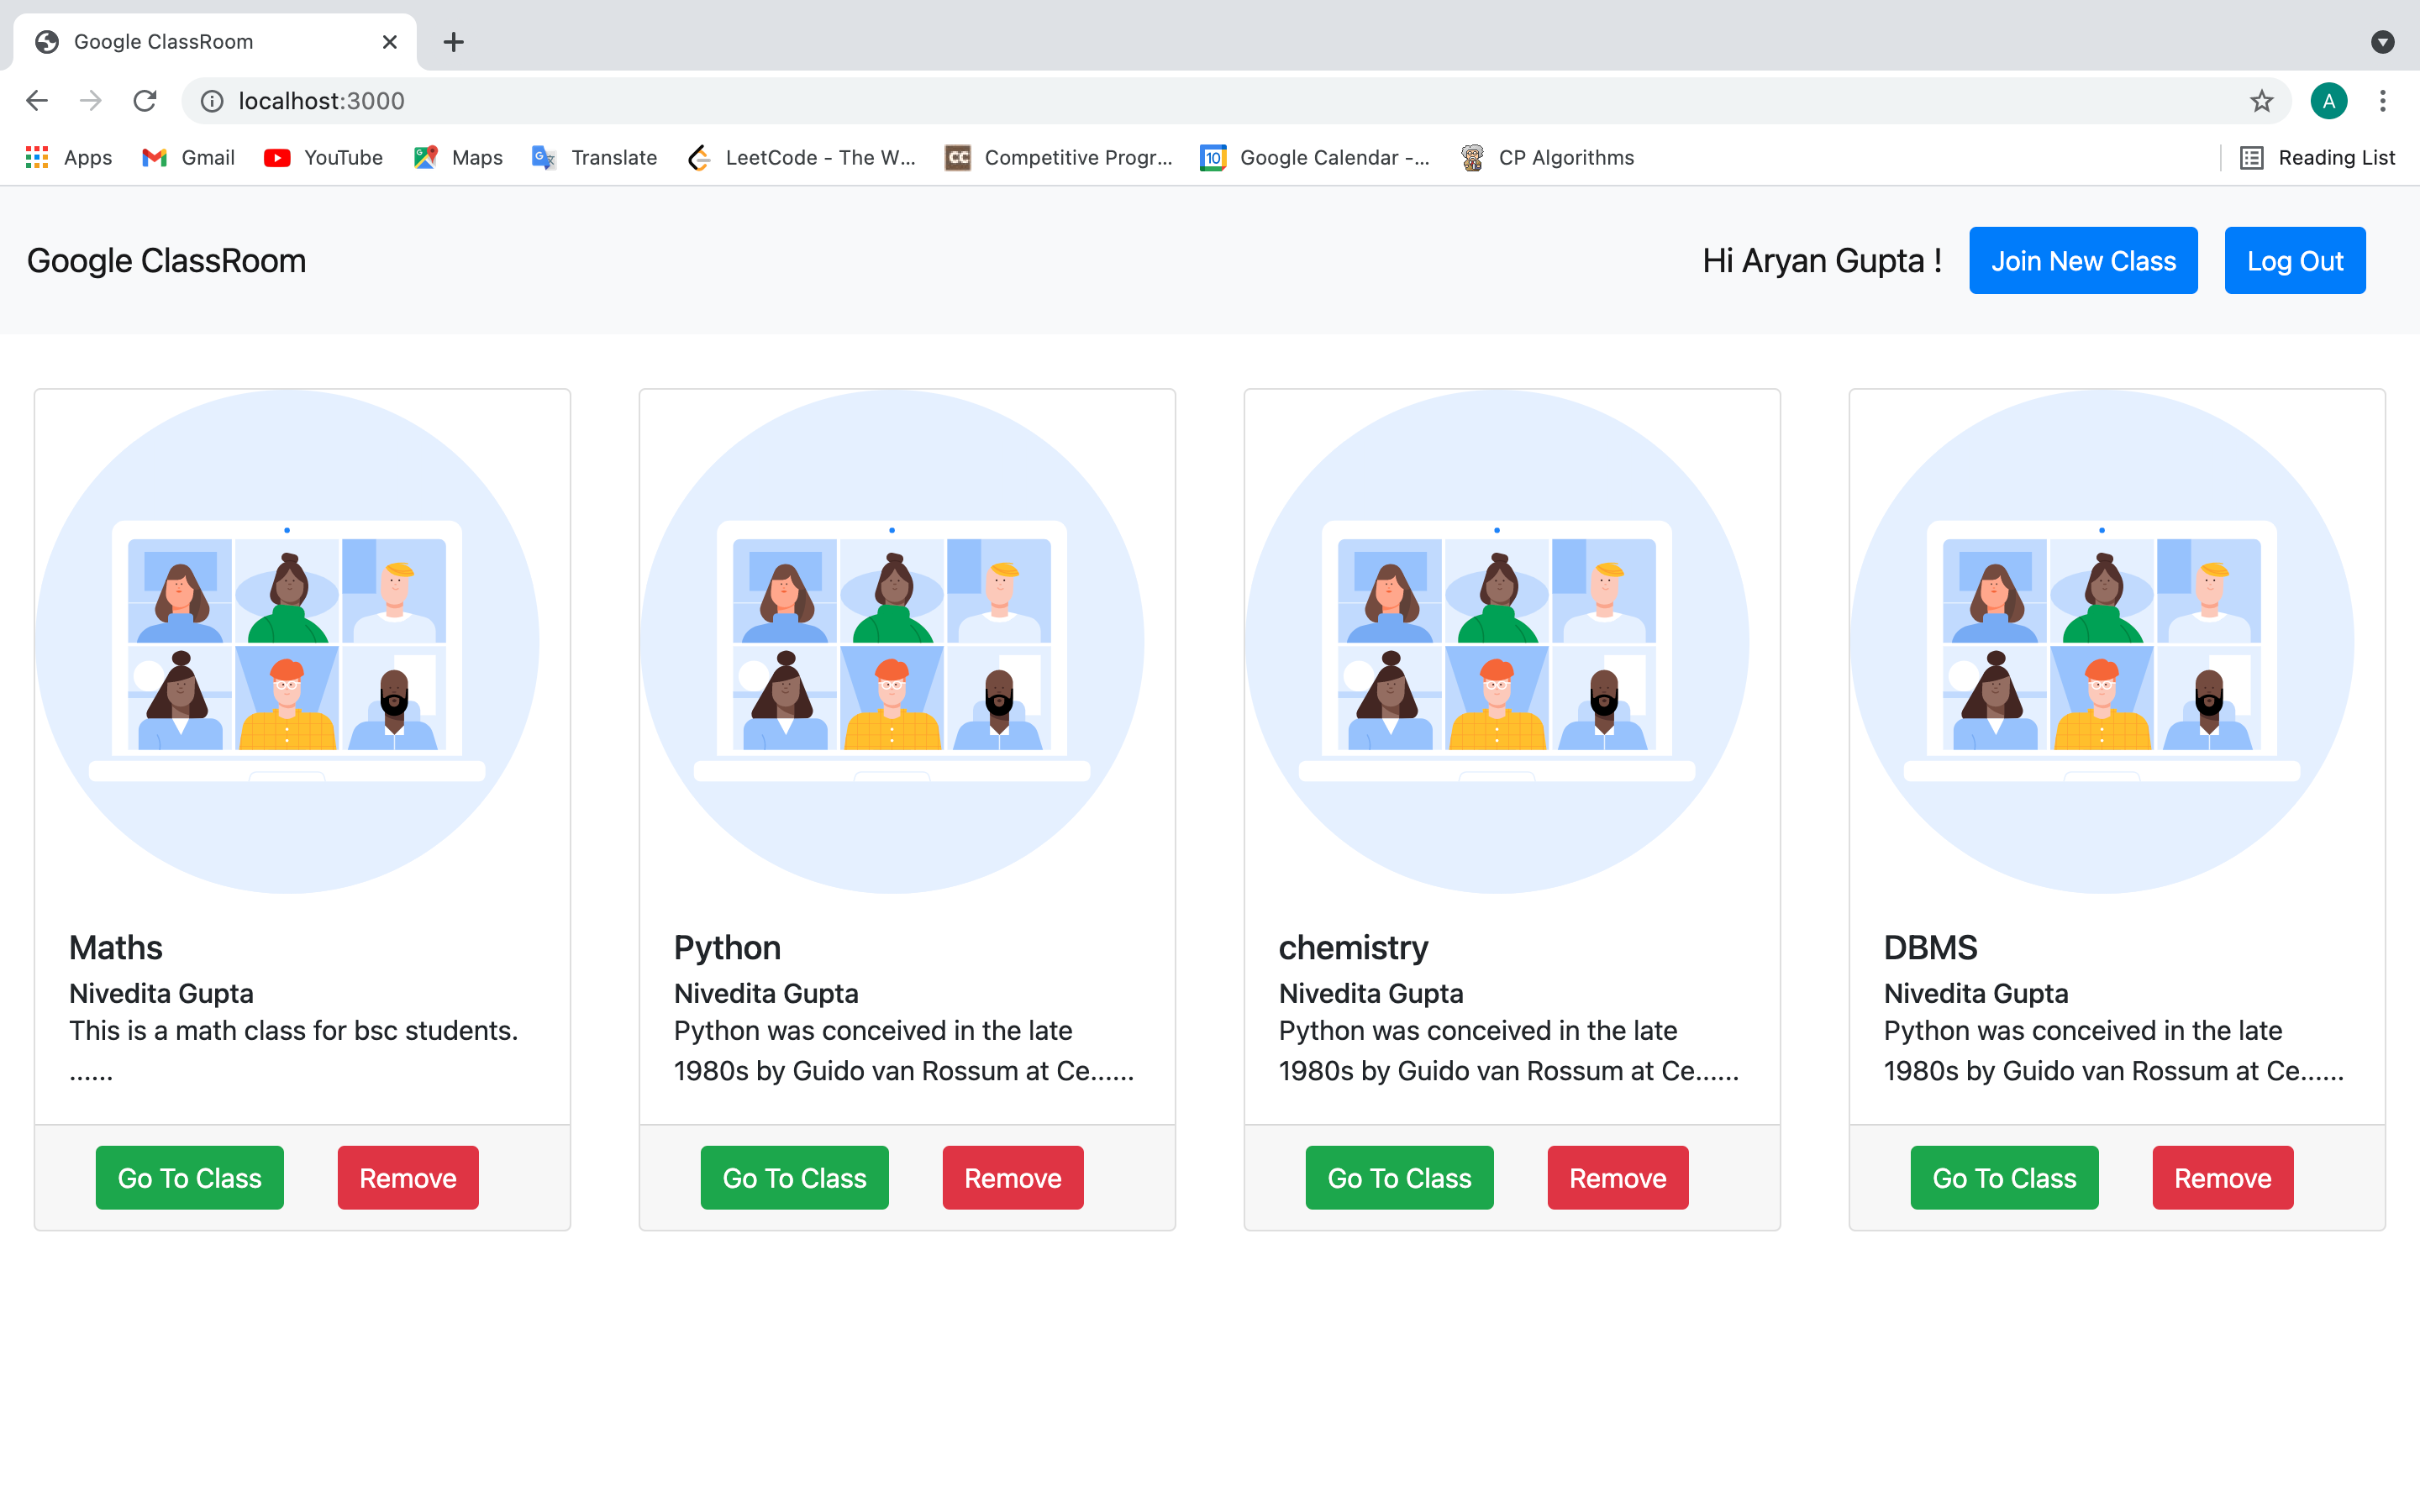
Task: Open the YouTube bookmark
Action: [323, 157]
